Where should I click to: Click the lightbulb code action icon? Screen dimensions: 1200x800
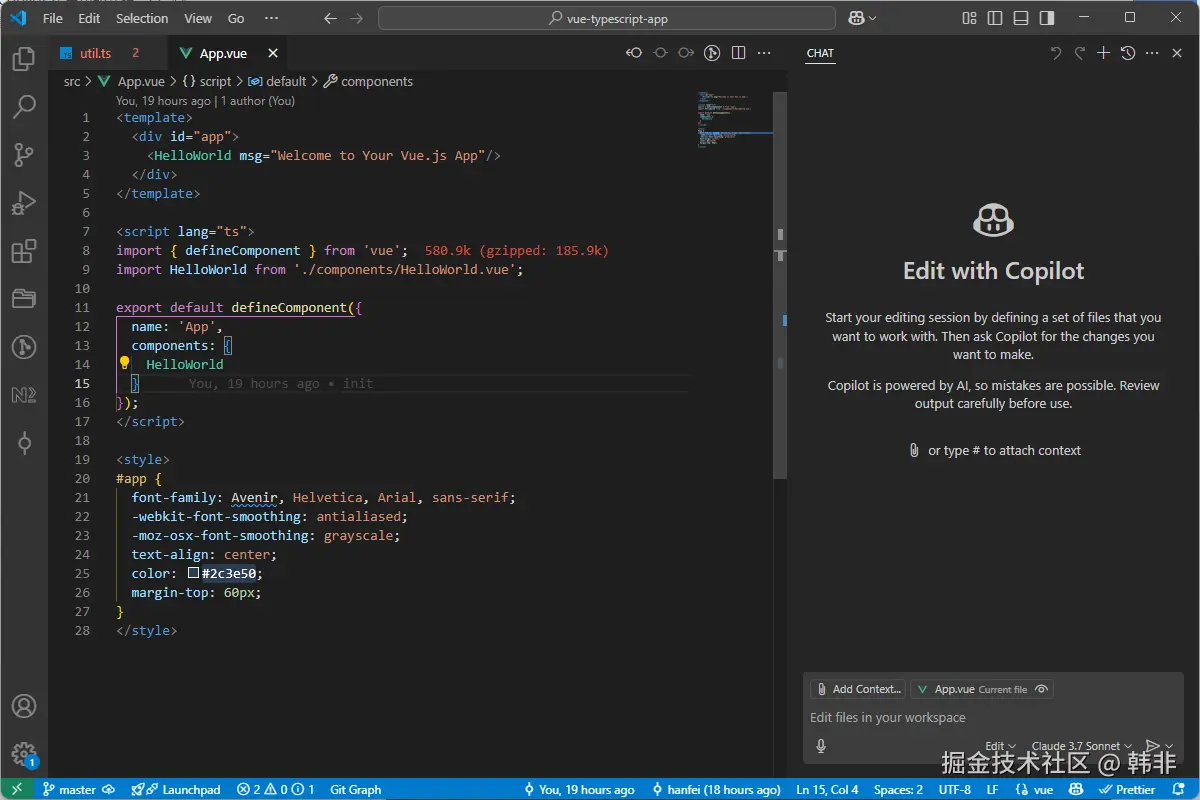(x=125, y=364)
